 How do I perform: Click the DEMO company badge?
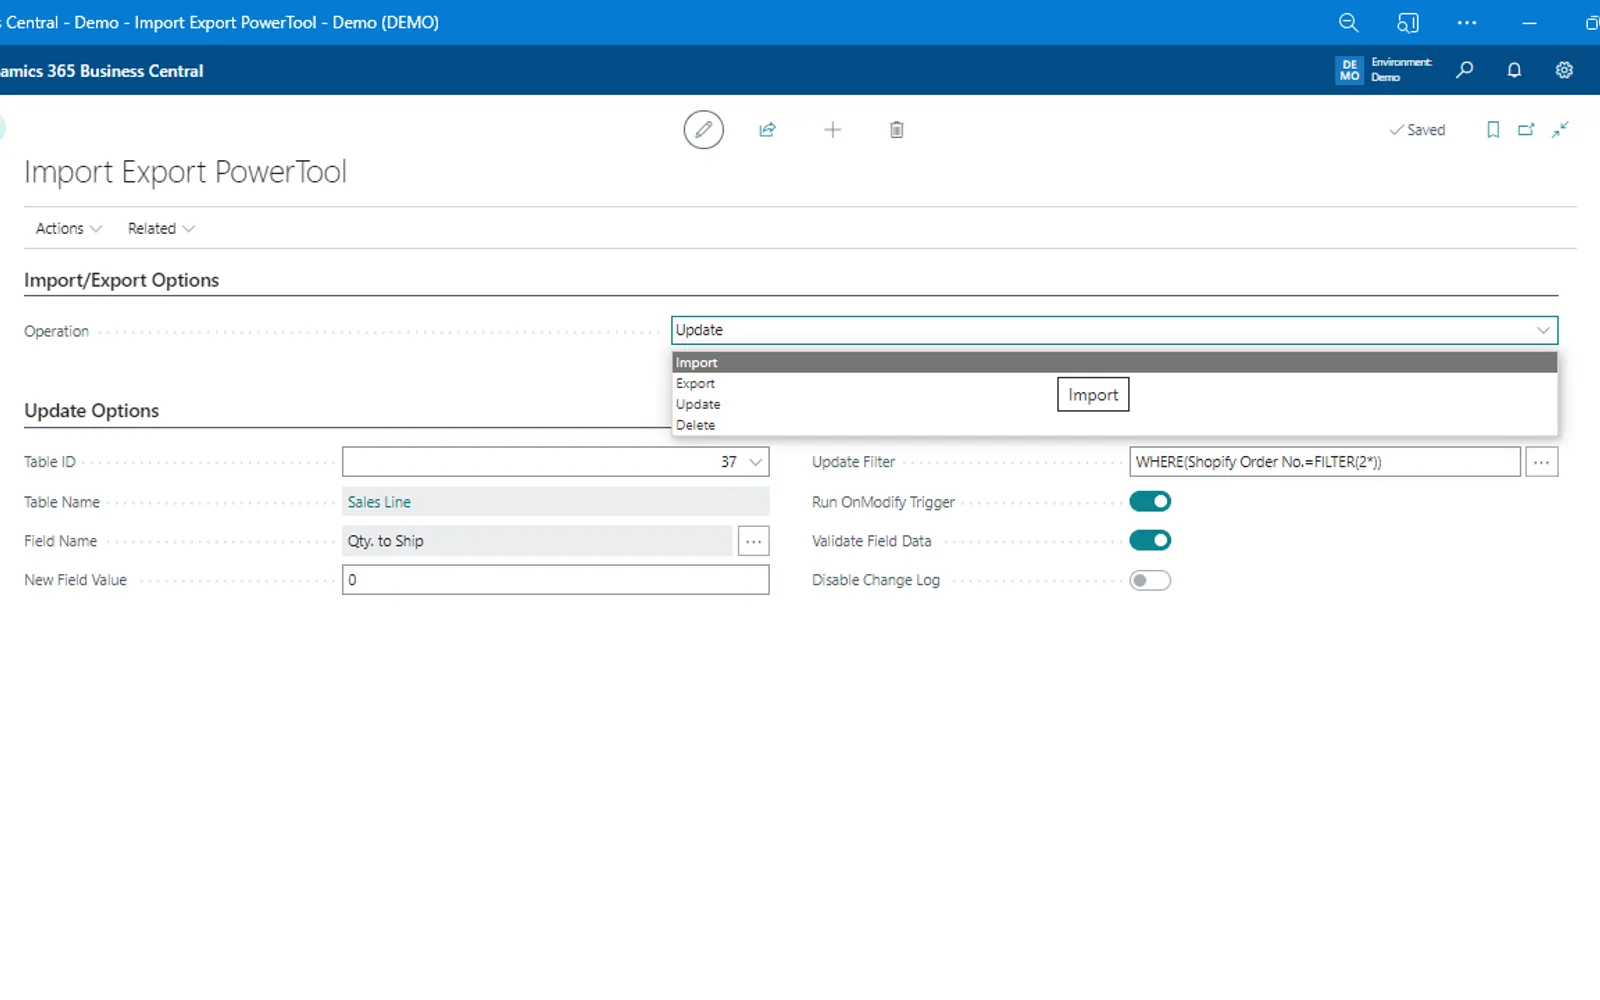[x=1349, y=70]
